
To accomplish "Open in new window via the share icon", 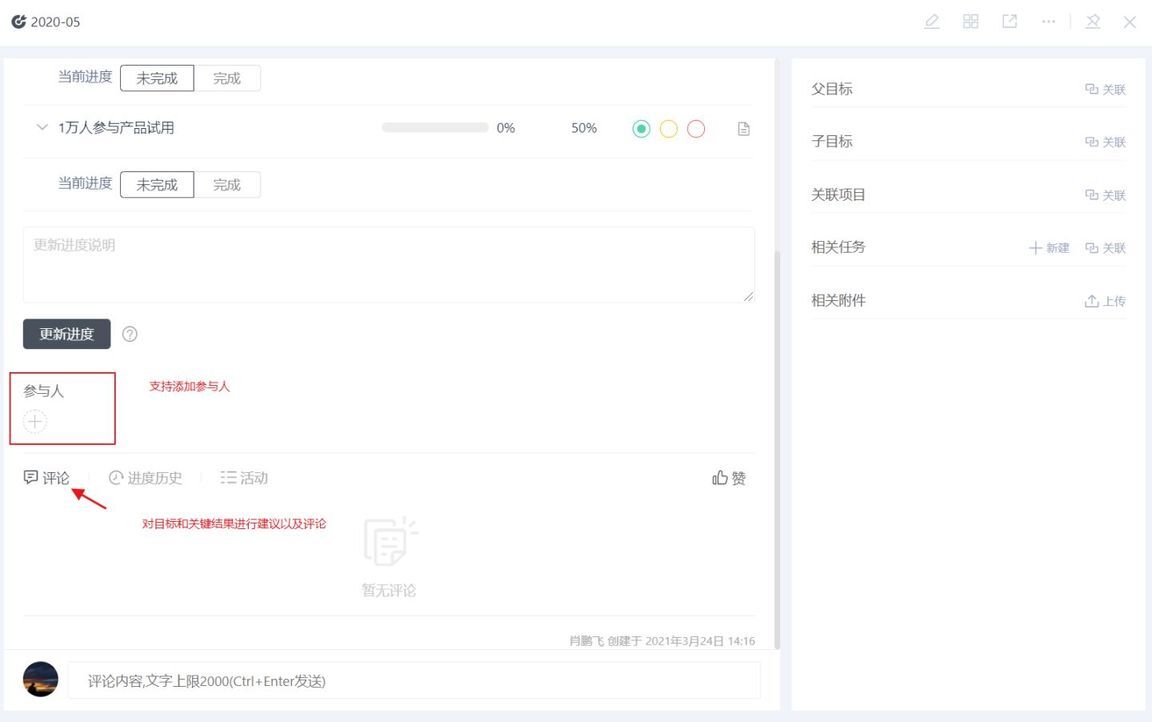I will (1009, 21).
